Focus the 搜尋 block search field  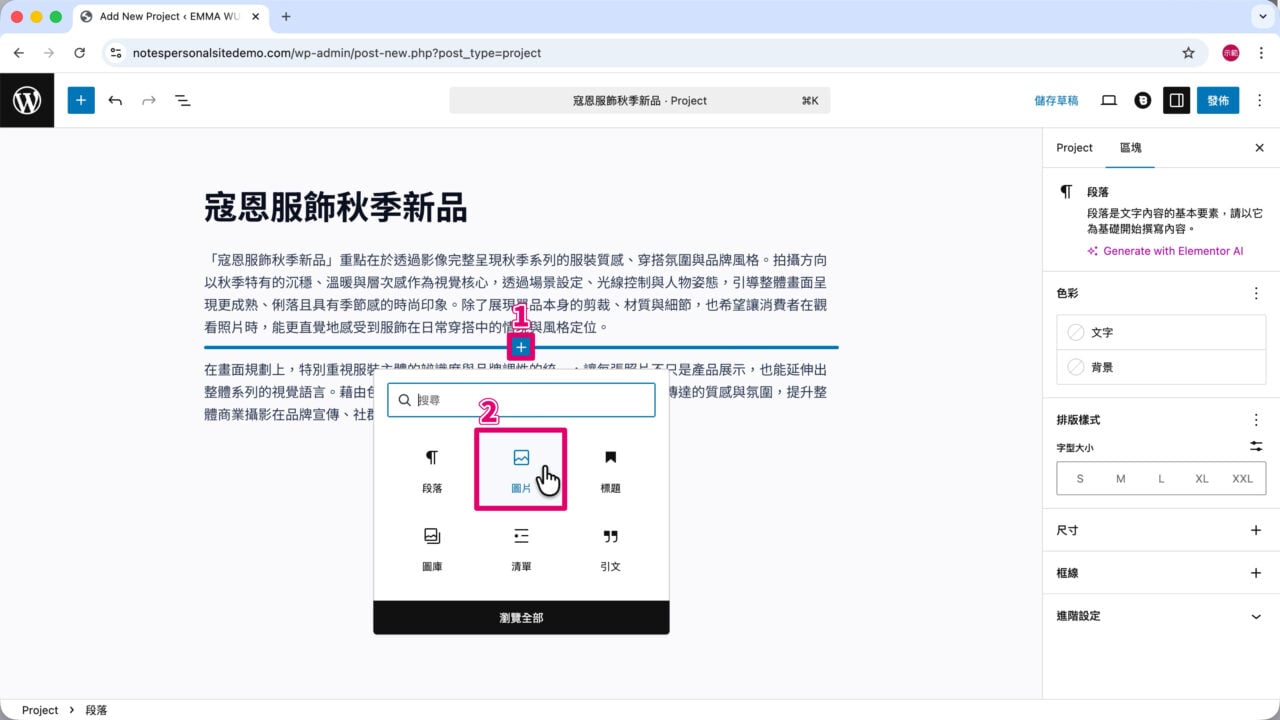(521, 399)
